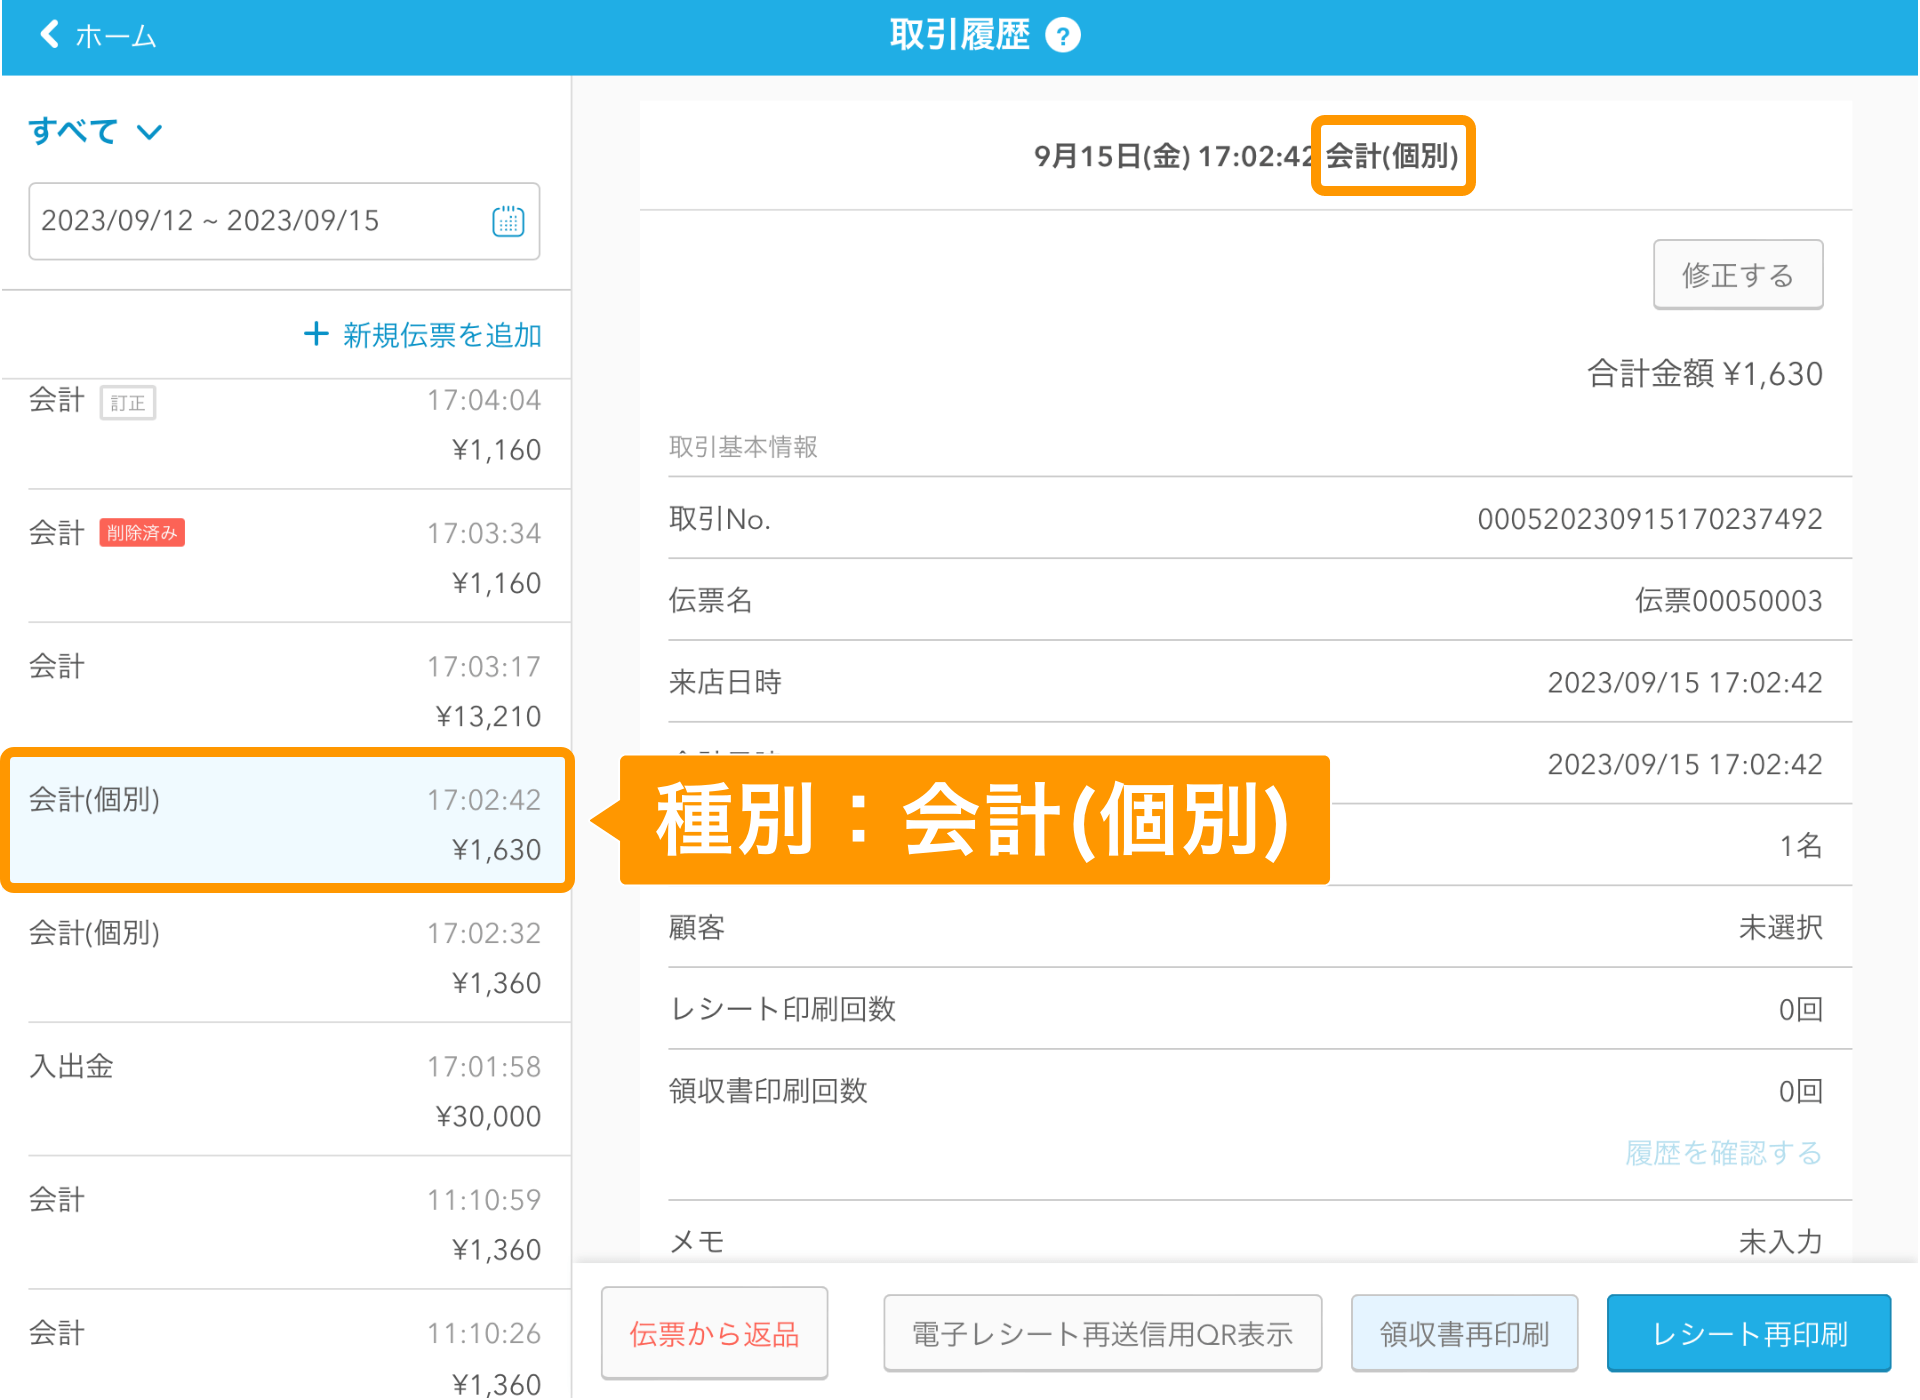Select the 会計(個別) entry at 17:02:32

pyautogui.click(x=286, y=956)
